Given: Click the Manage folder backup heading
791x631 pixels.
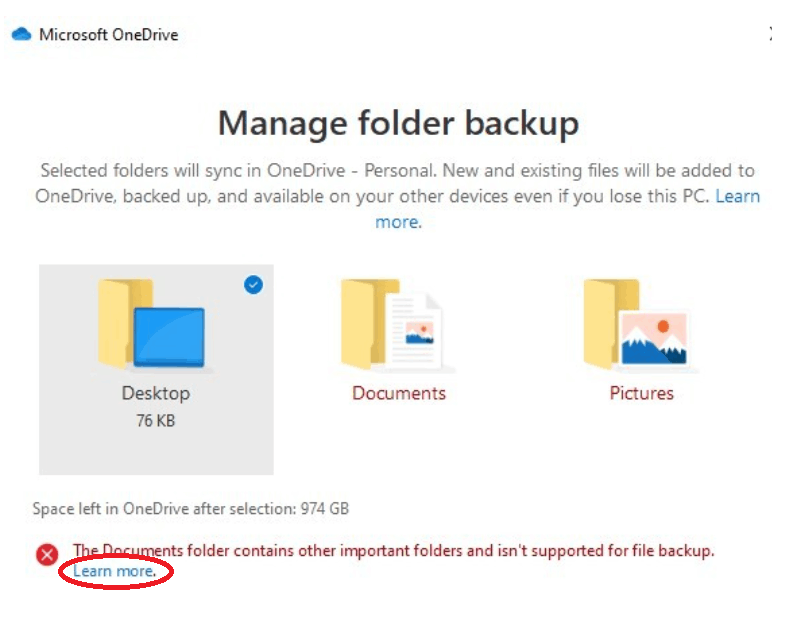Looking at the screenshot, I should (399, 123).
